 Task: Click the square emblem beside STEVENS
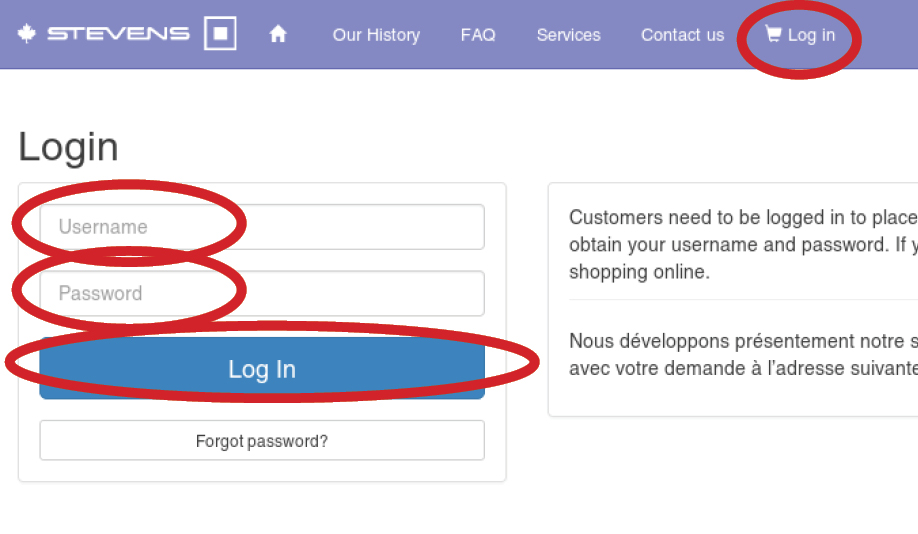pos(220,33)
